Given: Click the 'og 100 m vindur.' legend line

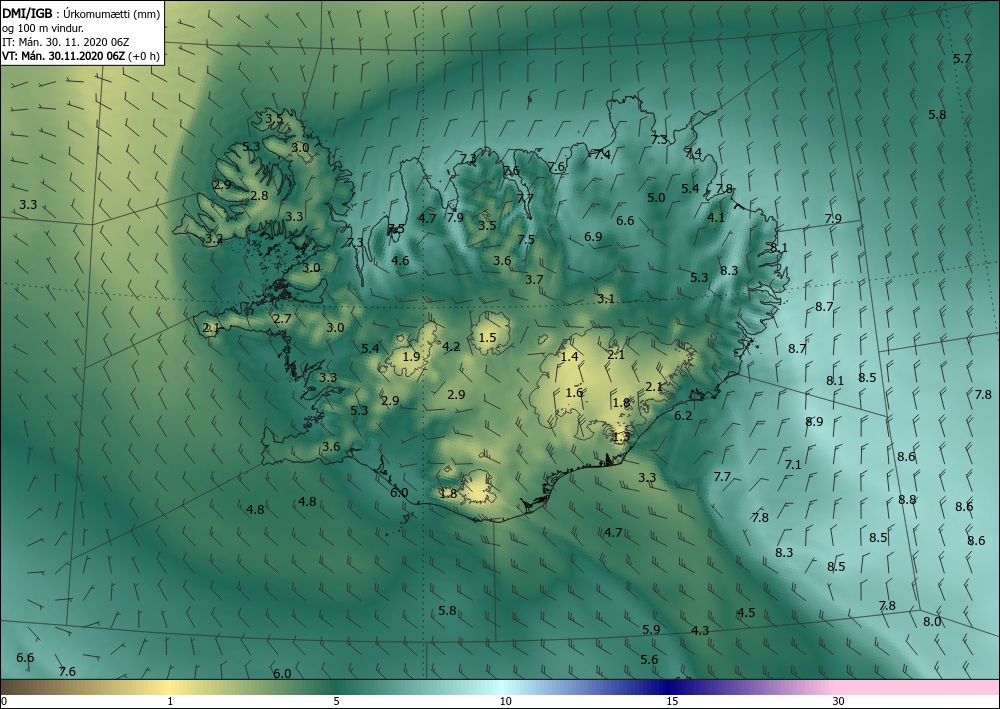Looking at the screenshot, I should (x=43, y=27).
